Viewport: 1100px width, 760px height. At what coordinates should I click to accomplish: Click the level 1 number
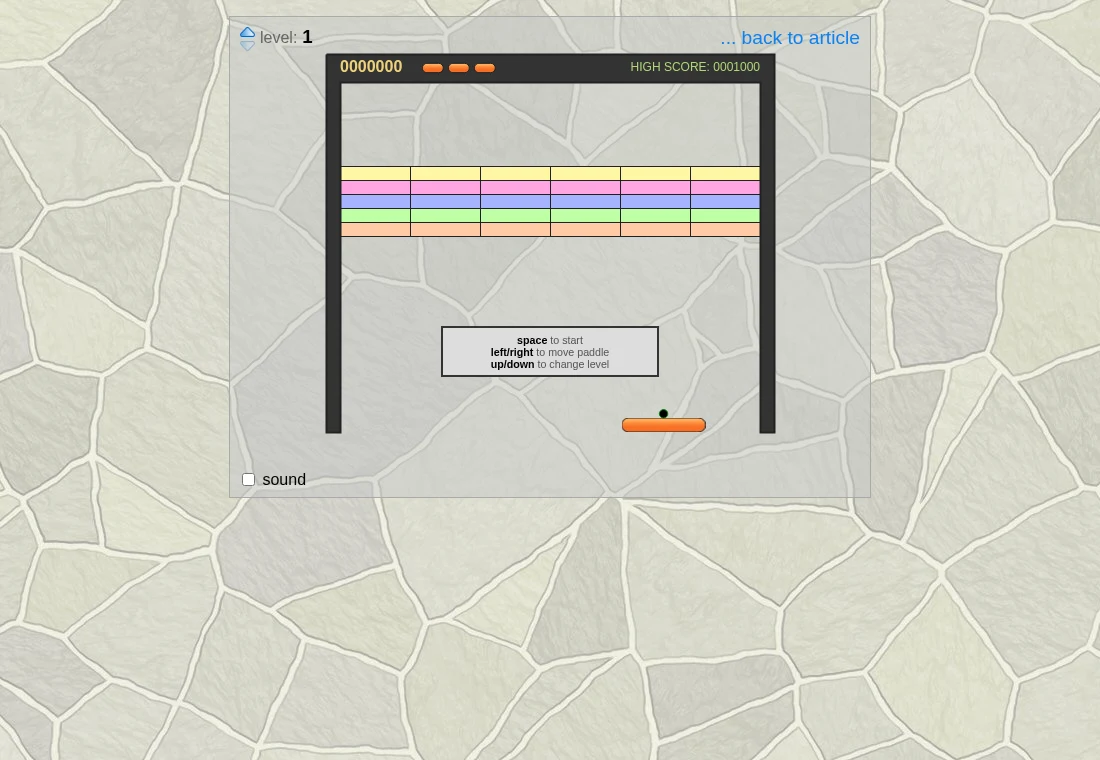[307, 37]
